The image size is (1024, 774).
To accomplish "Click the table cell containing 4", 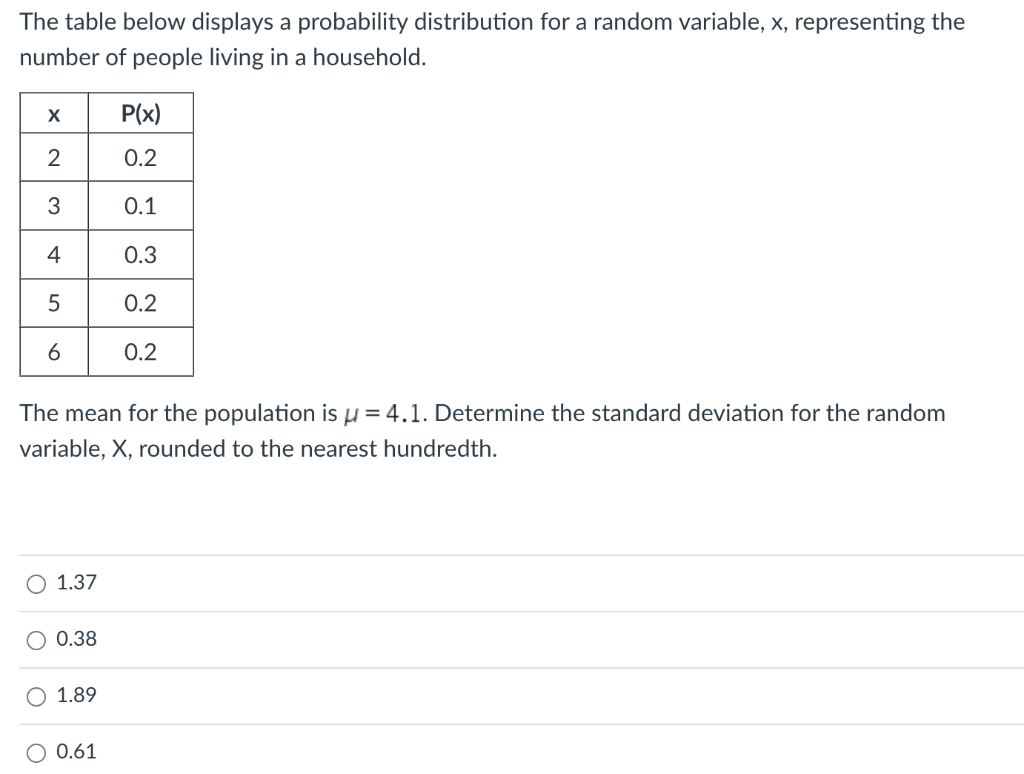I will [53, 255].
